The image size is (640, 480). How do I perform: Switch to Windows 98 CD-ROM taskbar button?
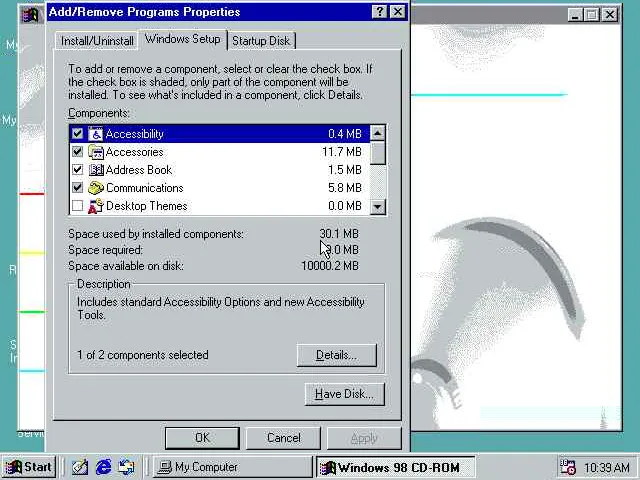click(x=396, y=467)
